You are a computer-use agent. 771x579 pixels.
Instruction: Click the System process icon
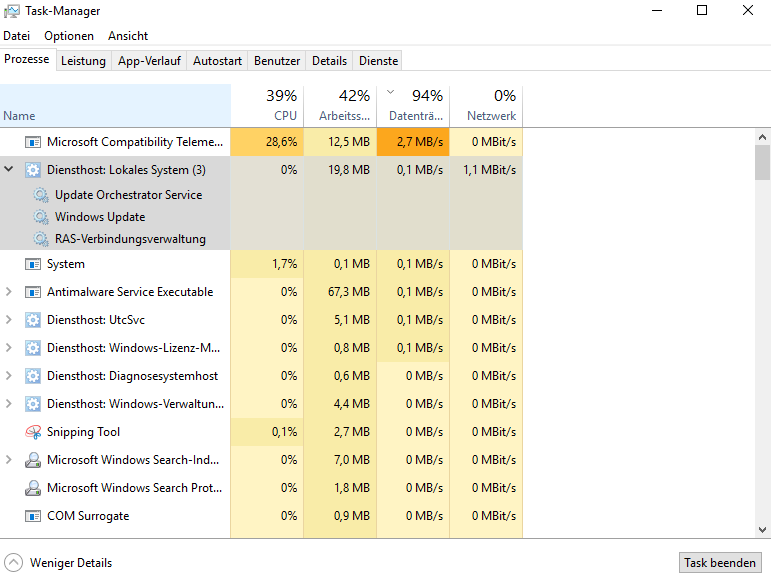point(33,265)
